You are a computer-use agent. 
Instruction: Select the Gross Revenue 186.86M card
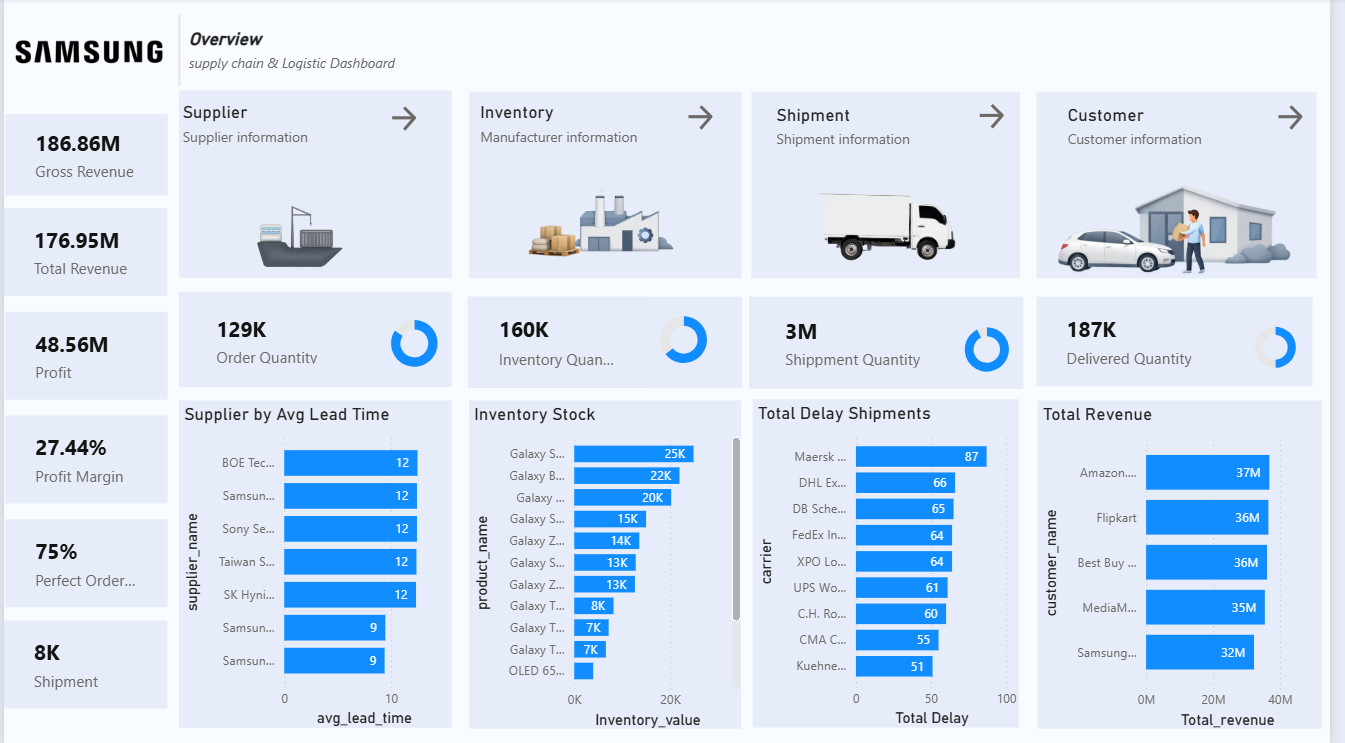pos(86,155)
